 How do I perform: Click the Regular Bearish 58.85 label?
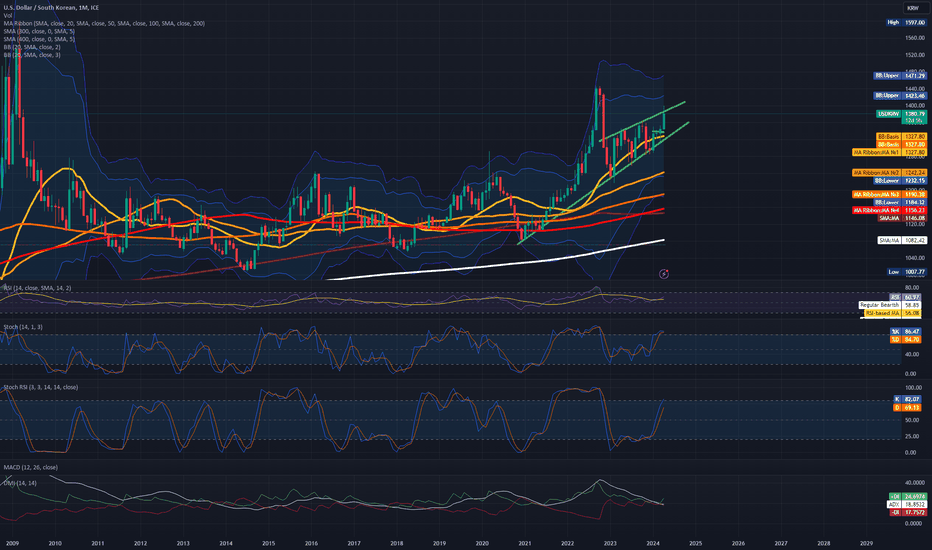pyautogui.click(x=890, y=304)
